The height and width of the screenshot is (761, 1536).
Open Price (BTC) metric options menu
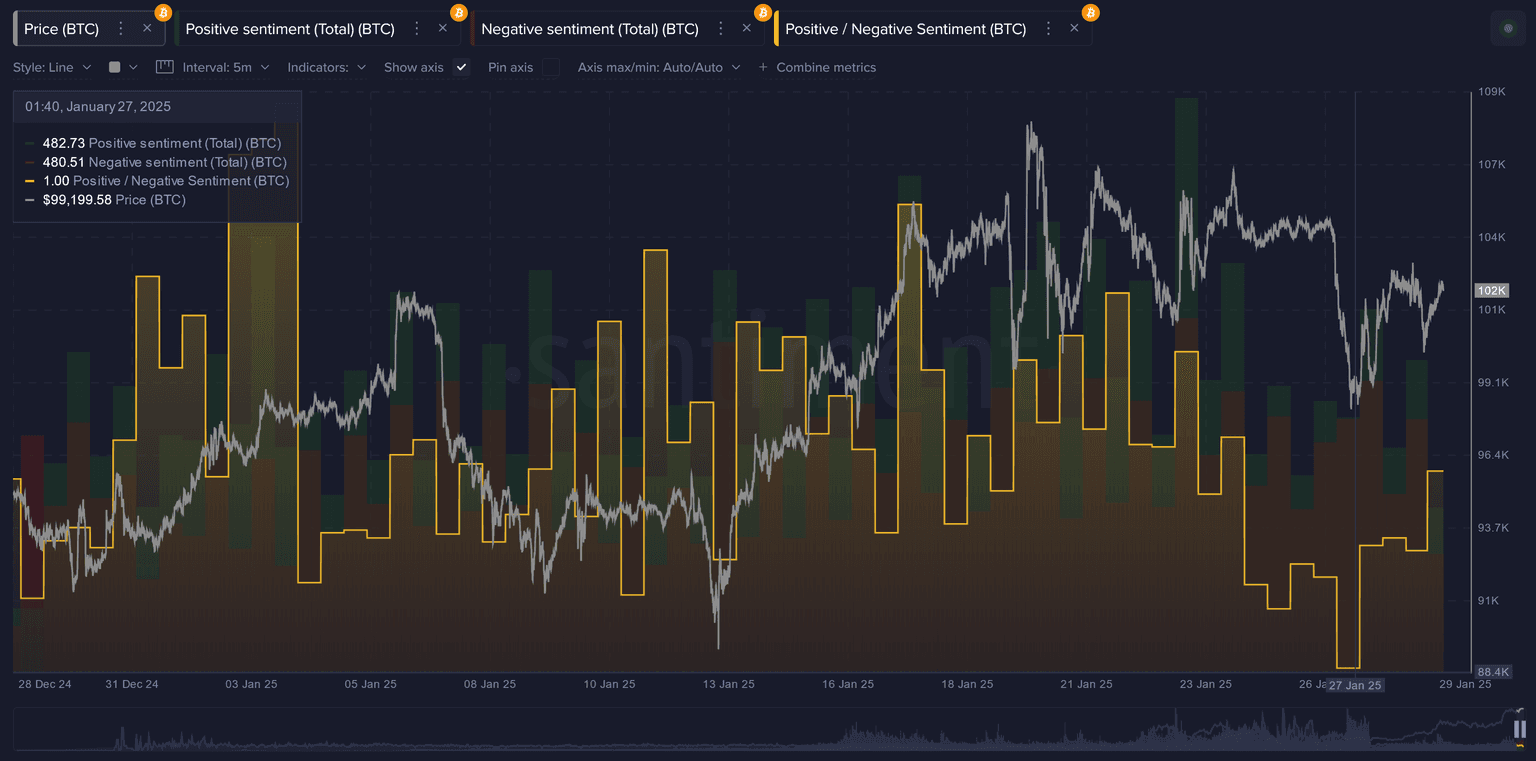click(x=121, y=29)
